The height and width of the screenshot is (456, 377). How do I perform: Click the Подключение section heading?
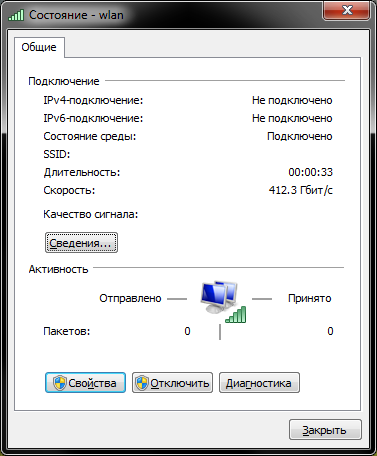click(64, 81)
